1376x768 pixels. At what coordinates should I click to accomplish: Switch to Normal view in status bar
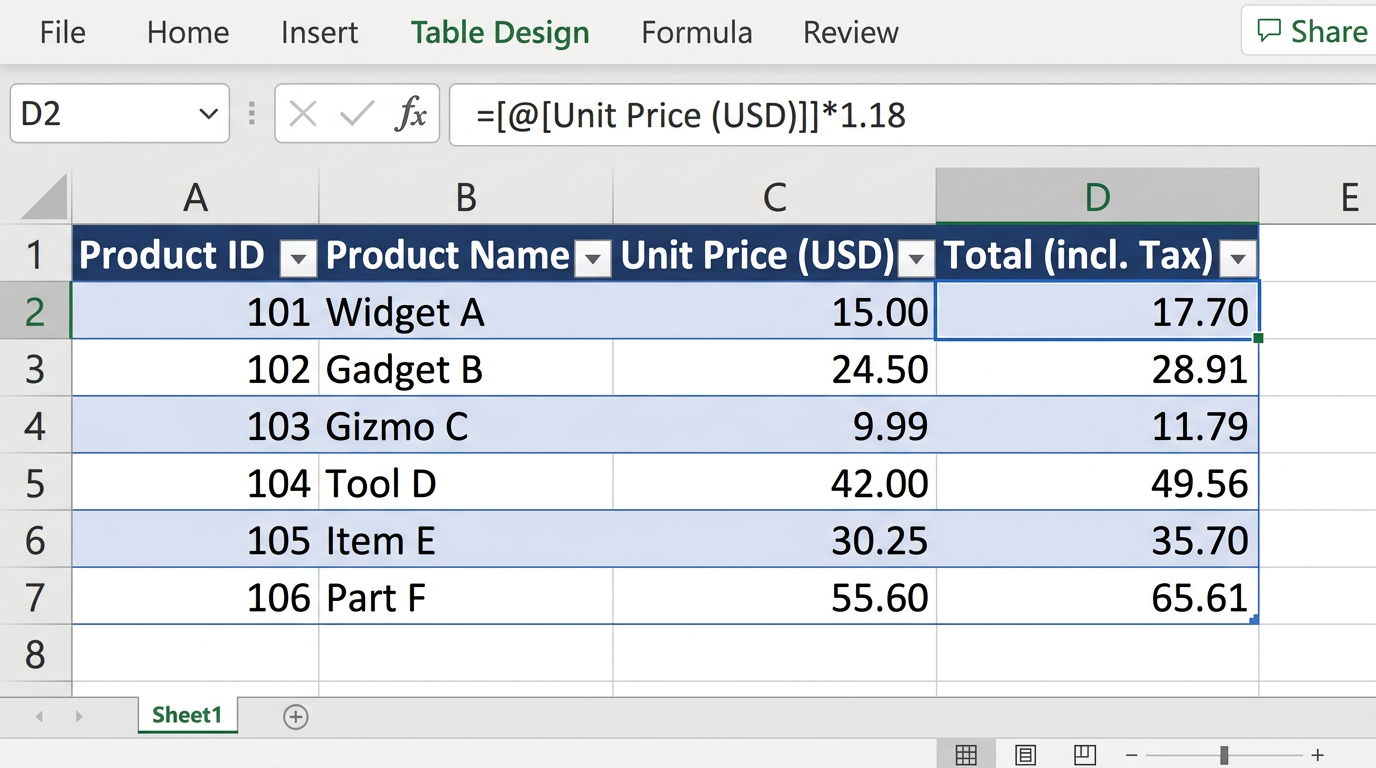coord(966,755)
